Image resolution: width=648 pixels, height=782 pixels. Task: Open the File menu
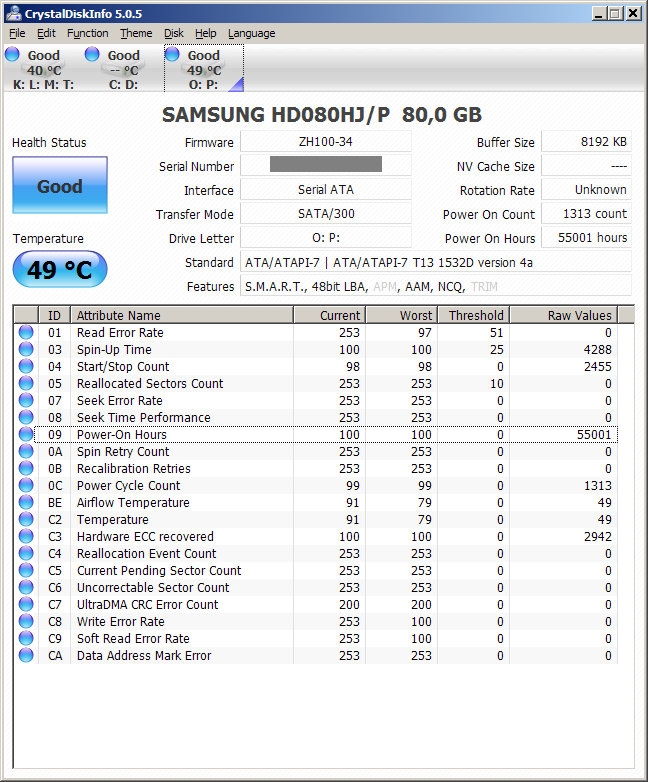(17, 33)
